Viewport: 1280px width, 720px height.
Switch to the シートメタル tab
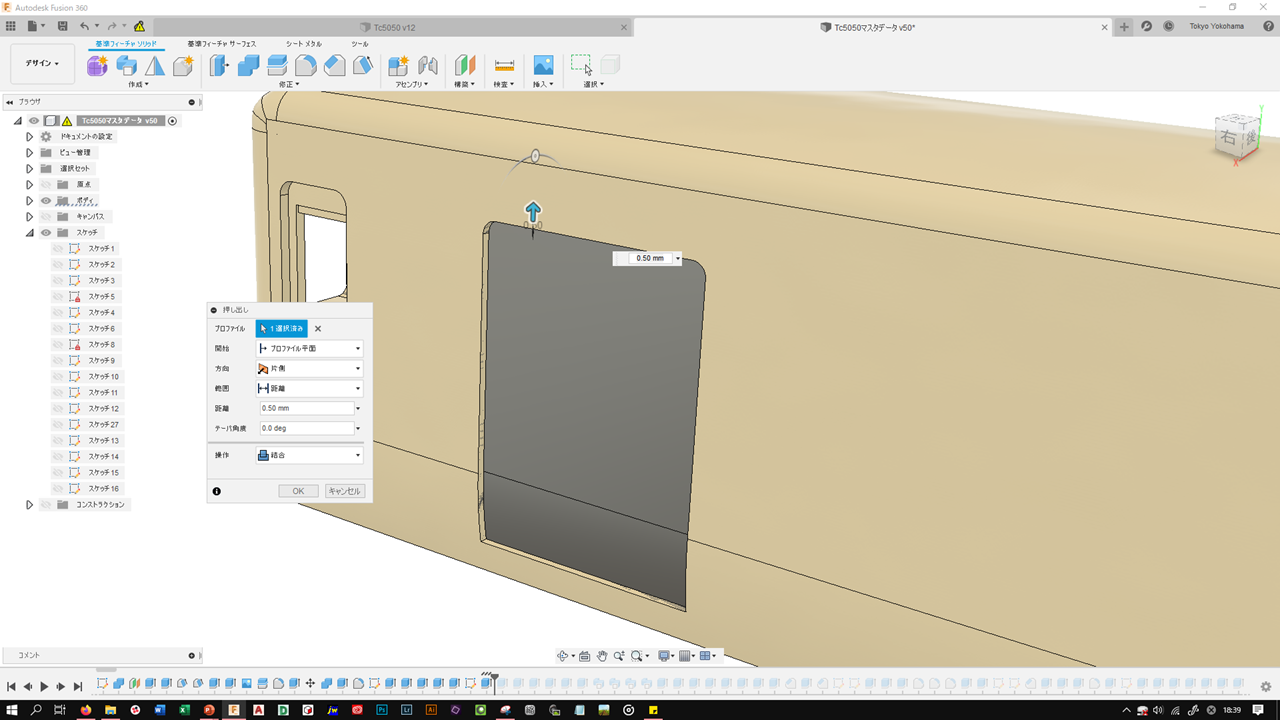[304, 44]
